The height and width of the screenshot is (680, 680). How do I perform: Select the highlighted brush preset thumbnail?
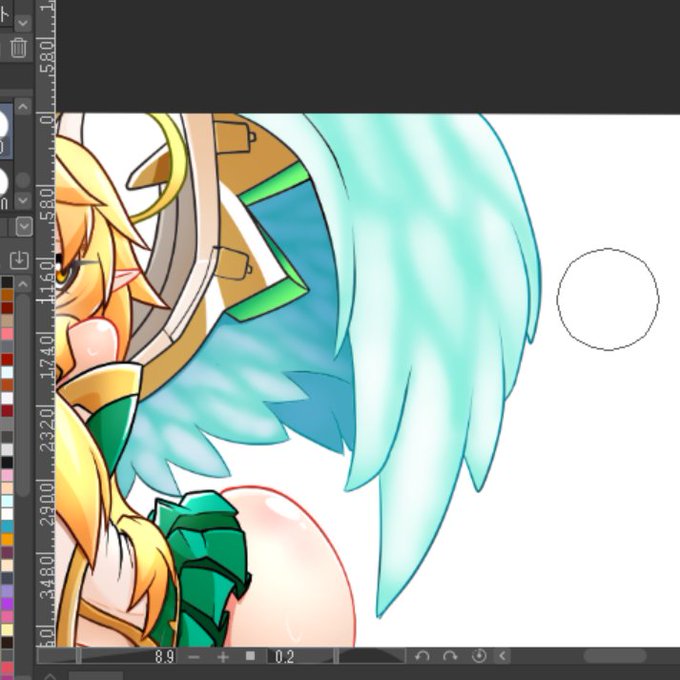point(6,130)
